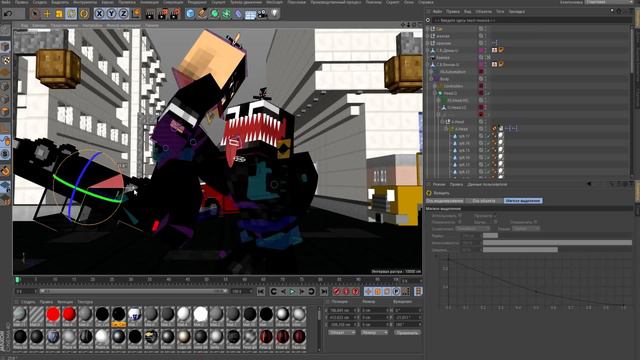The height and width of the screenshot is (360, 640).
Task: Open Material Manager Создать menu
Action: pyautogui.click(x=28, y=302)
